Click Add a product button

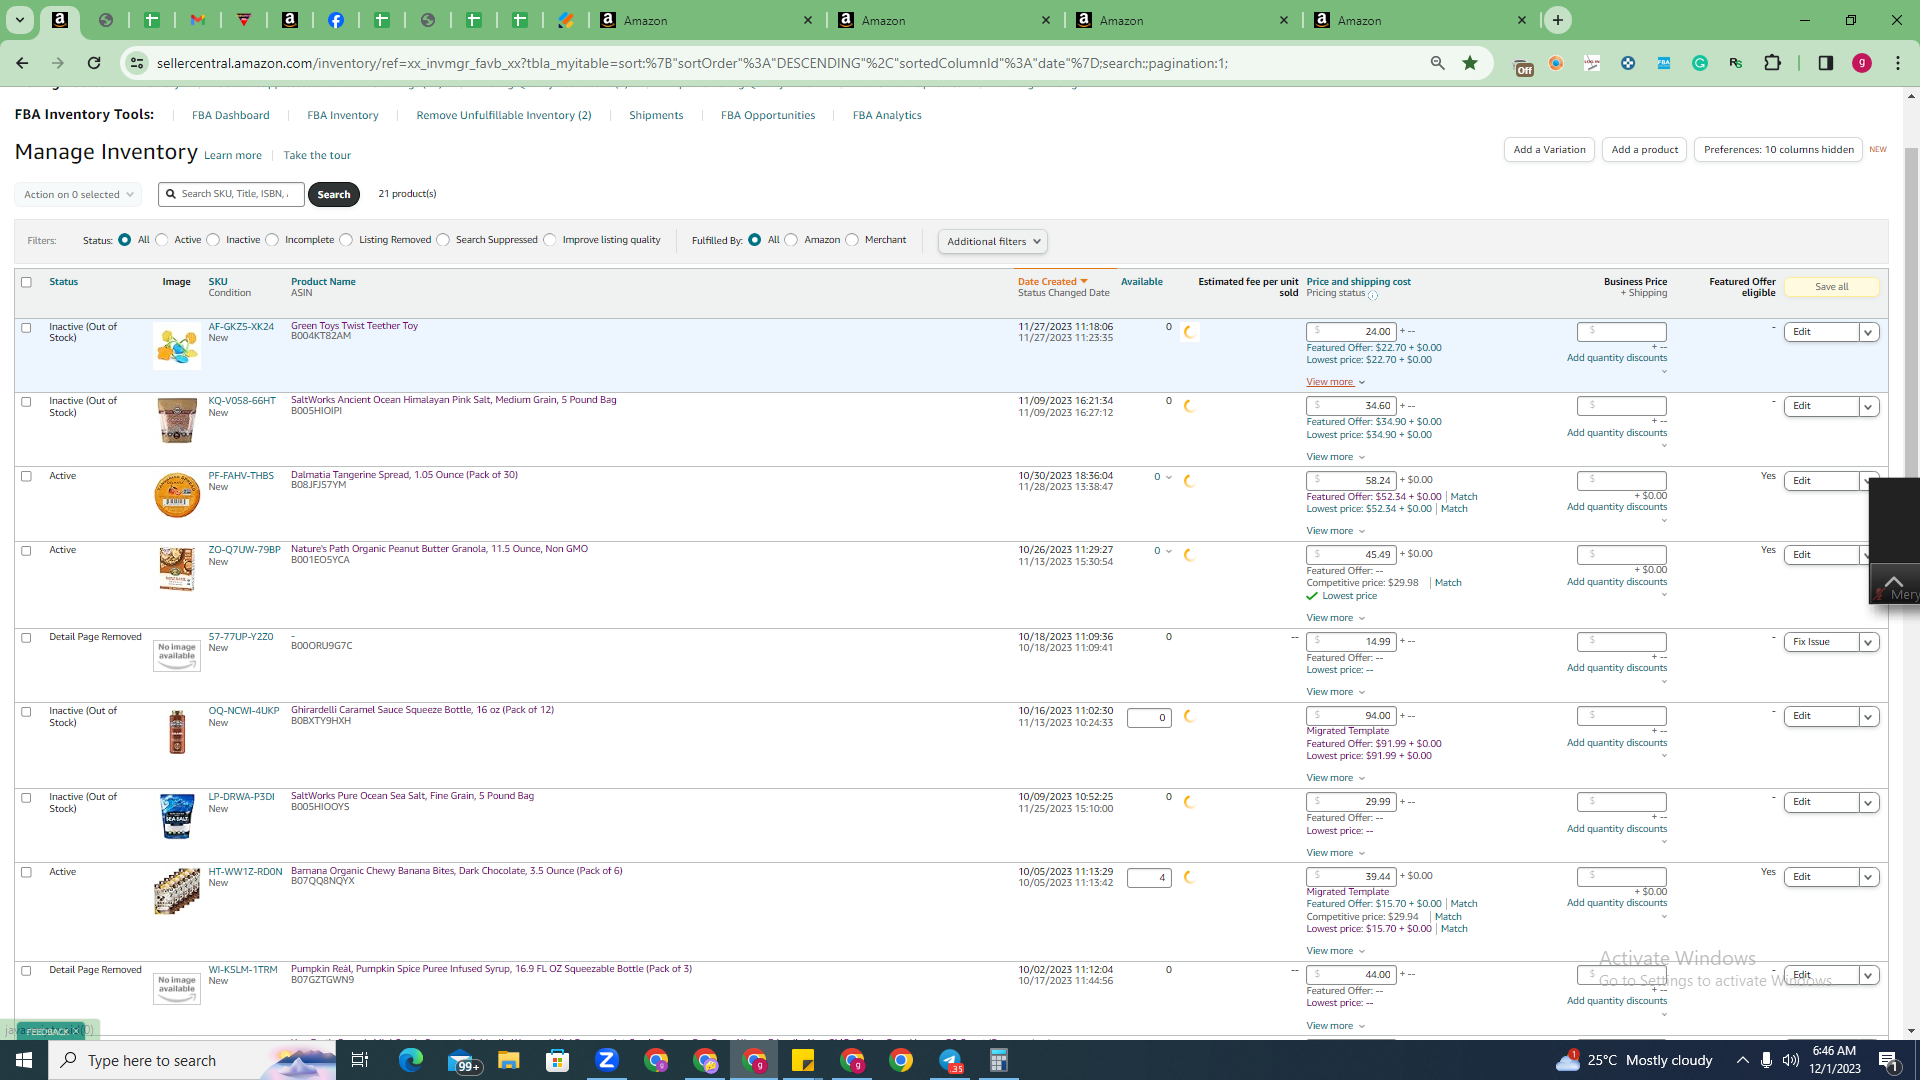coord(1645,150)
